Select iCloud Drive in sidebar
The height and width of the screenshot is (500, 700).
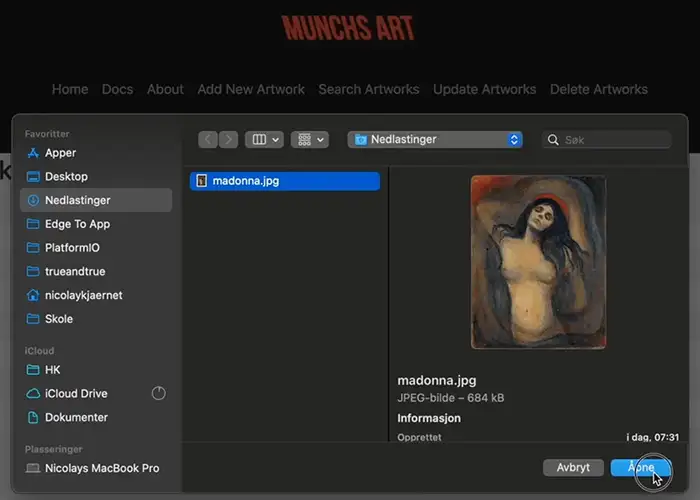pos(76,393)
